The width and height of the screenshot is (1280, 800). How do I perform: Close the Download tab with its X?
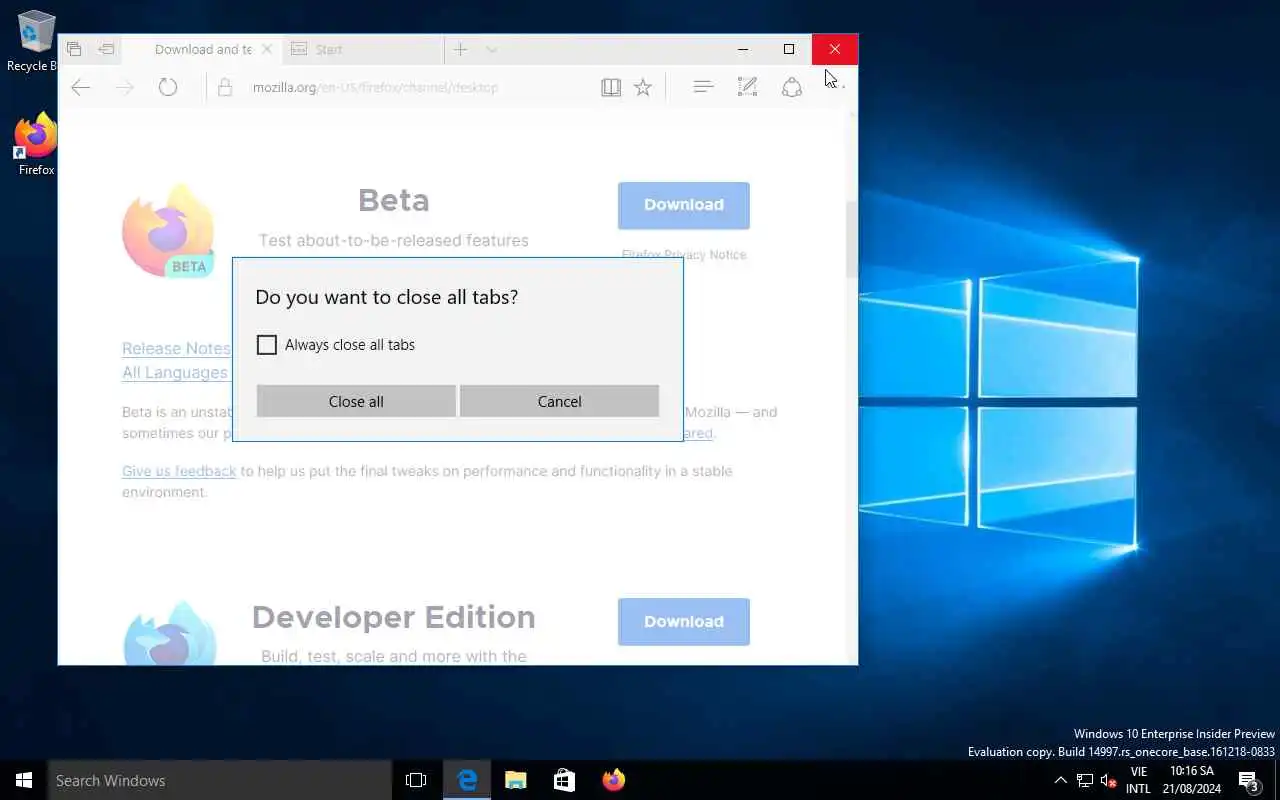[266, 49]
